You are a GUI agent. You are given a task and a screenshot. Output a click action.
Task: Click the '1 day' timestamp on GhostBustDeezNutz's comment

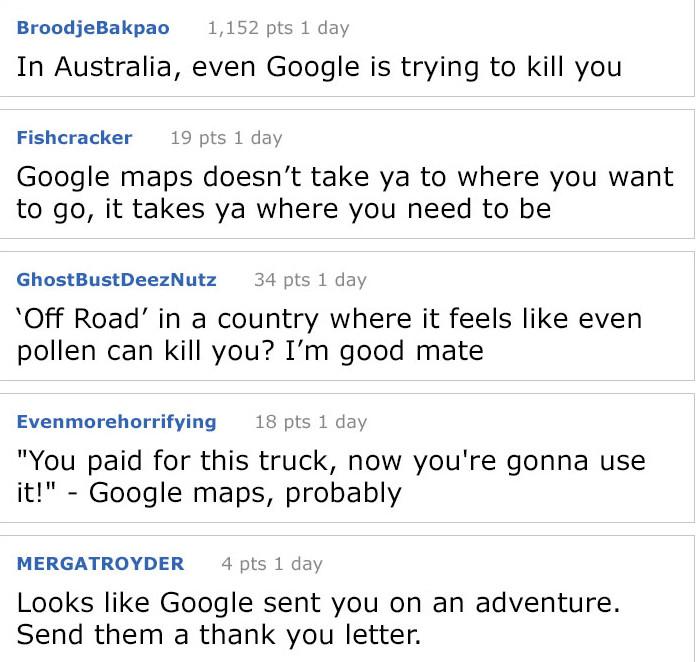pos(342,280)
